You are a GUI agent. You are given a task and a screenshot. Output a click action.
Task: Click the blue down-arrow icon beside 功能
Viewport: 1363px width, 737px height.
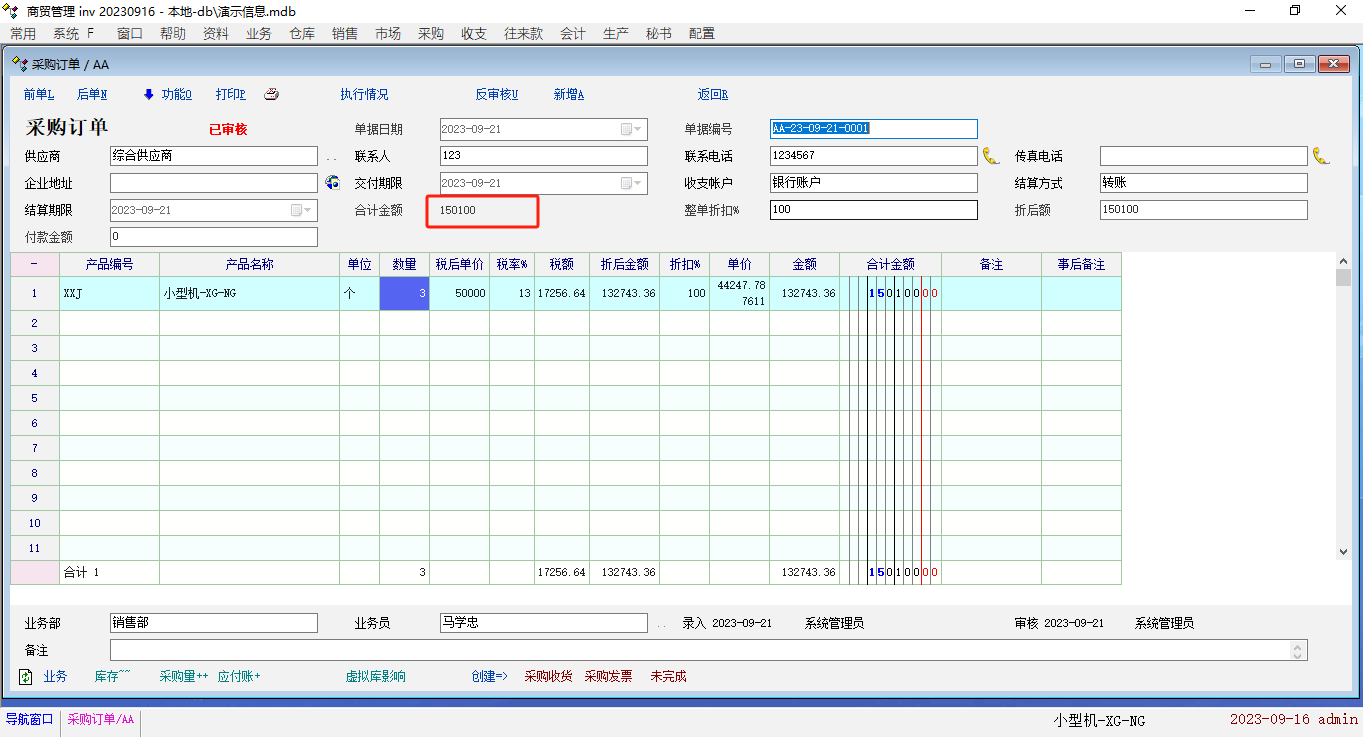[149, 95]
